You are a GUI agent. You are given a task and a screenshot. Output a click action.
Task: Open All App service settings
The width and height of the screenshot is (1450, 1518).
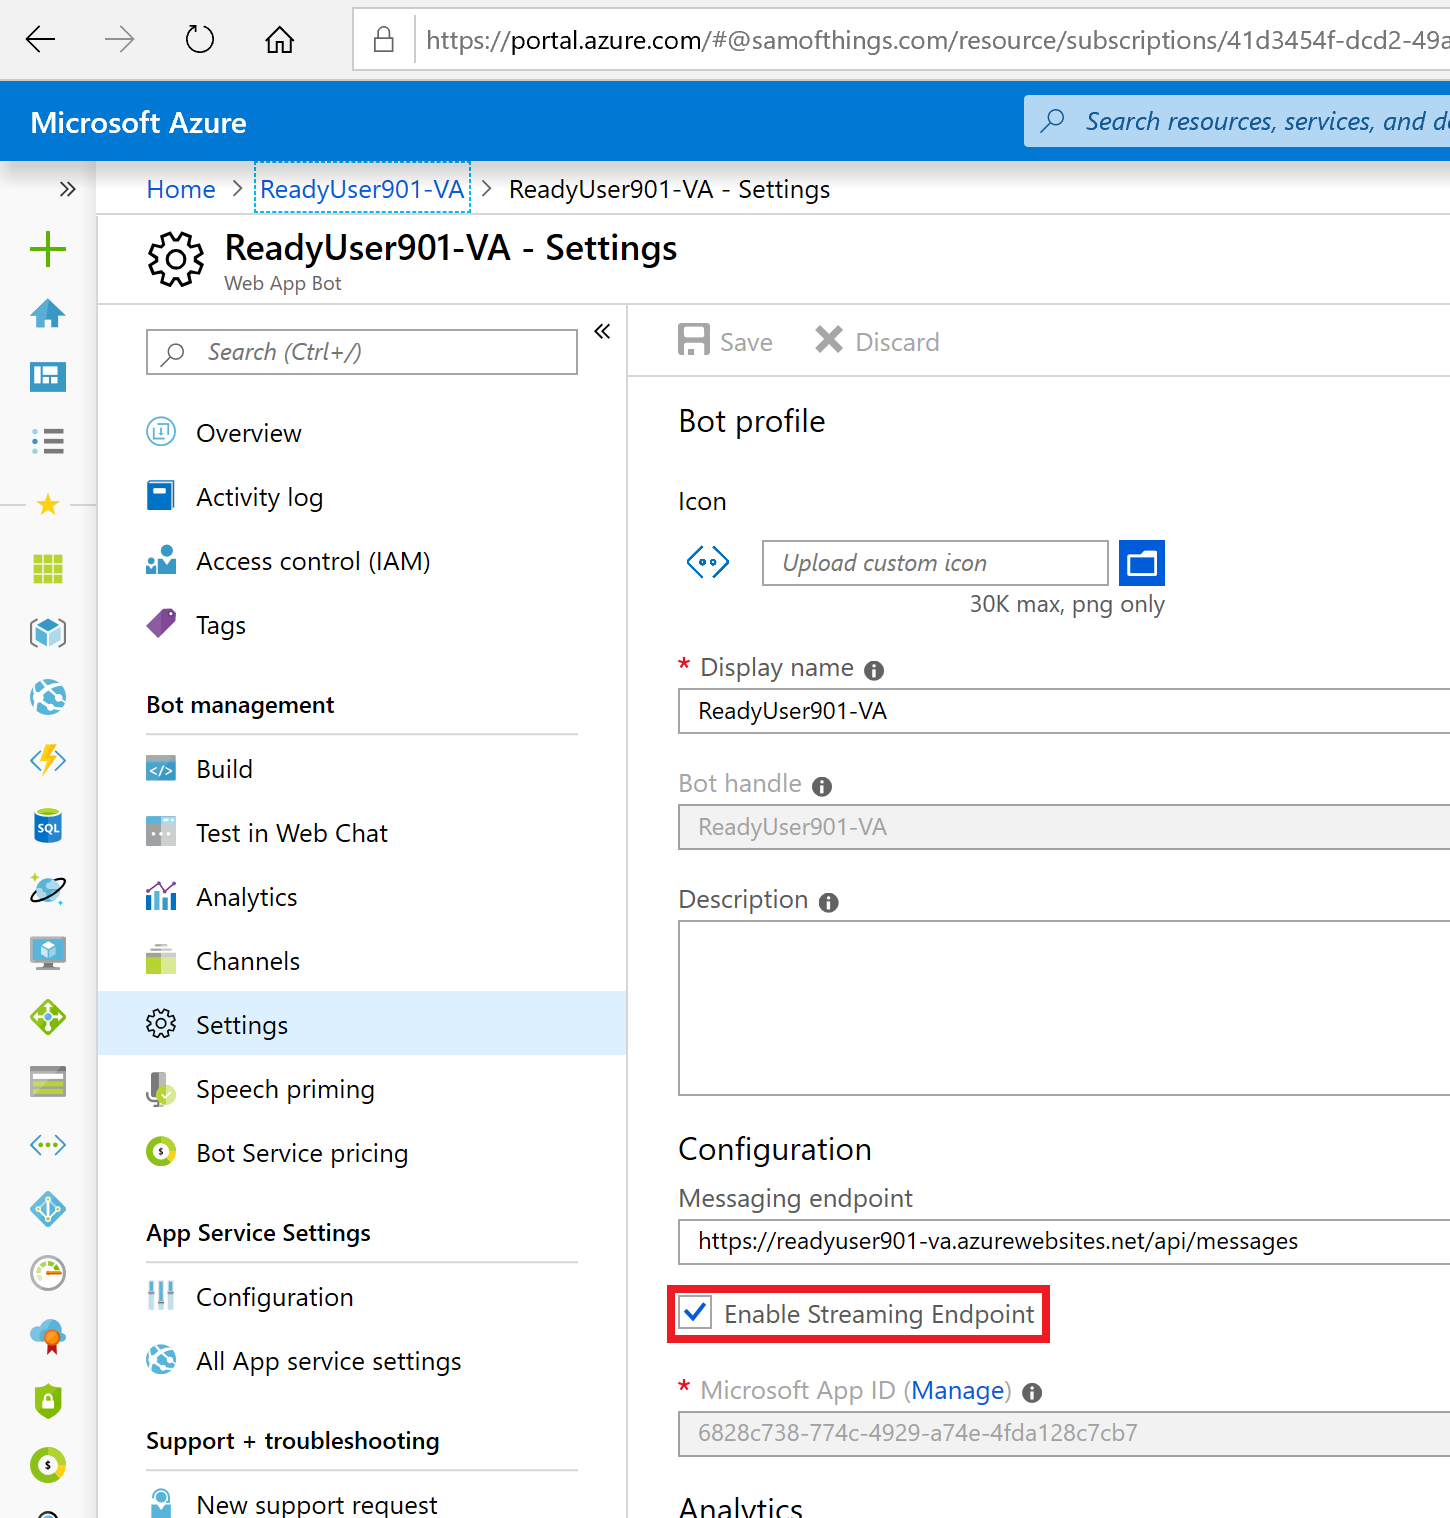(362, 1361)
